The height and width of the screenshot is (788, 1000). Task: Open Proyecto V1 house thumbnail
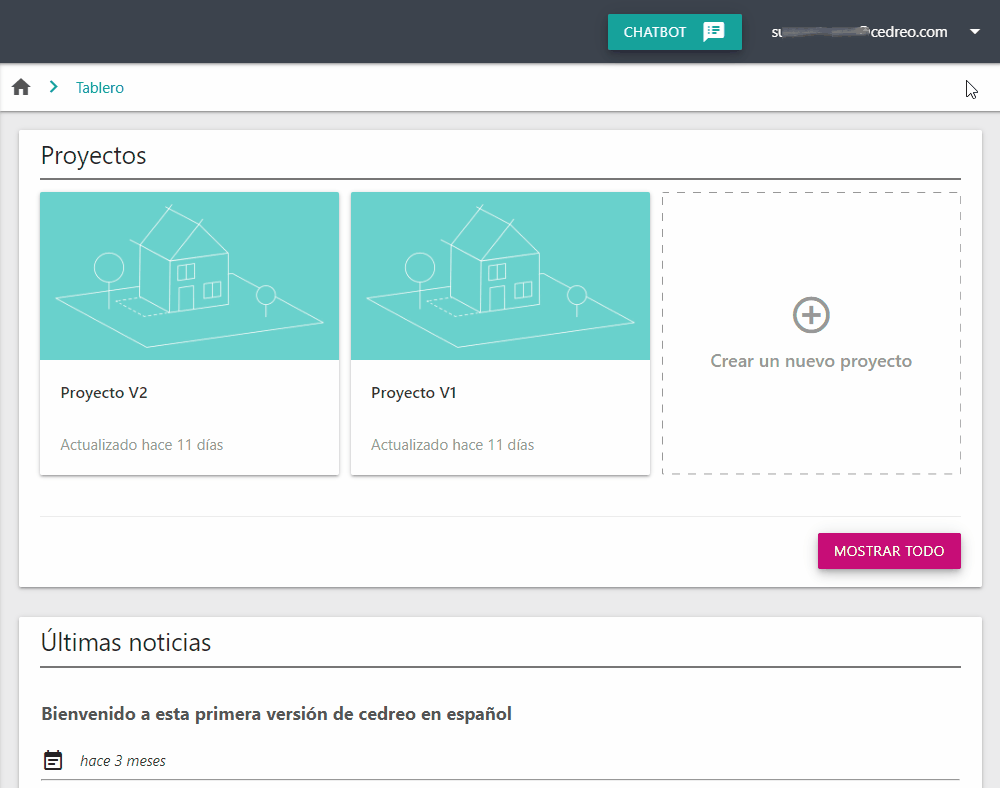500,276
